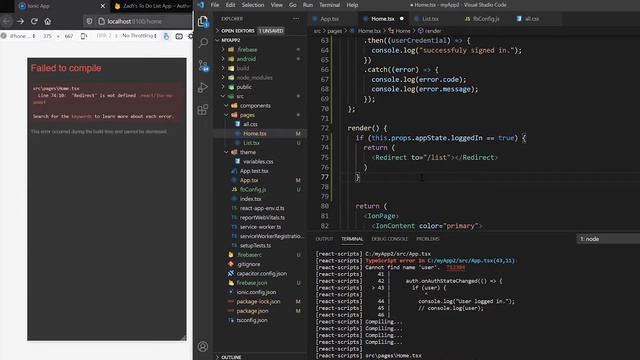Switch to the fbConfig.js editor tab
This screenshot has width=640, height=360.
point(486,19)
